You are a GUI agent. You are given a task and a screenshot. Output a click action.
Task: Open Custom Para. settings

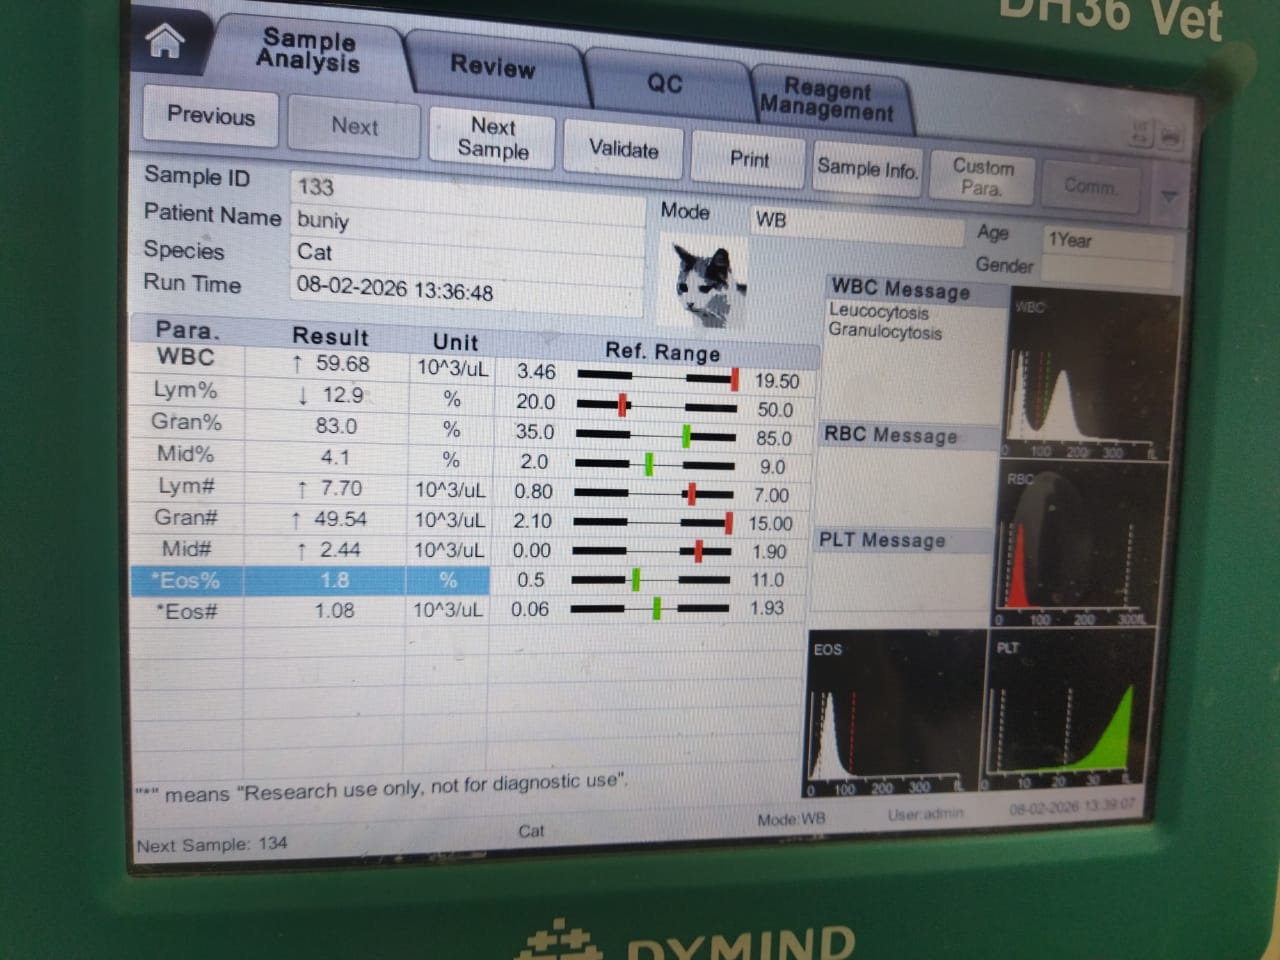[982, 178]
